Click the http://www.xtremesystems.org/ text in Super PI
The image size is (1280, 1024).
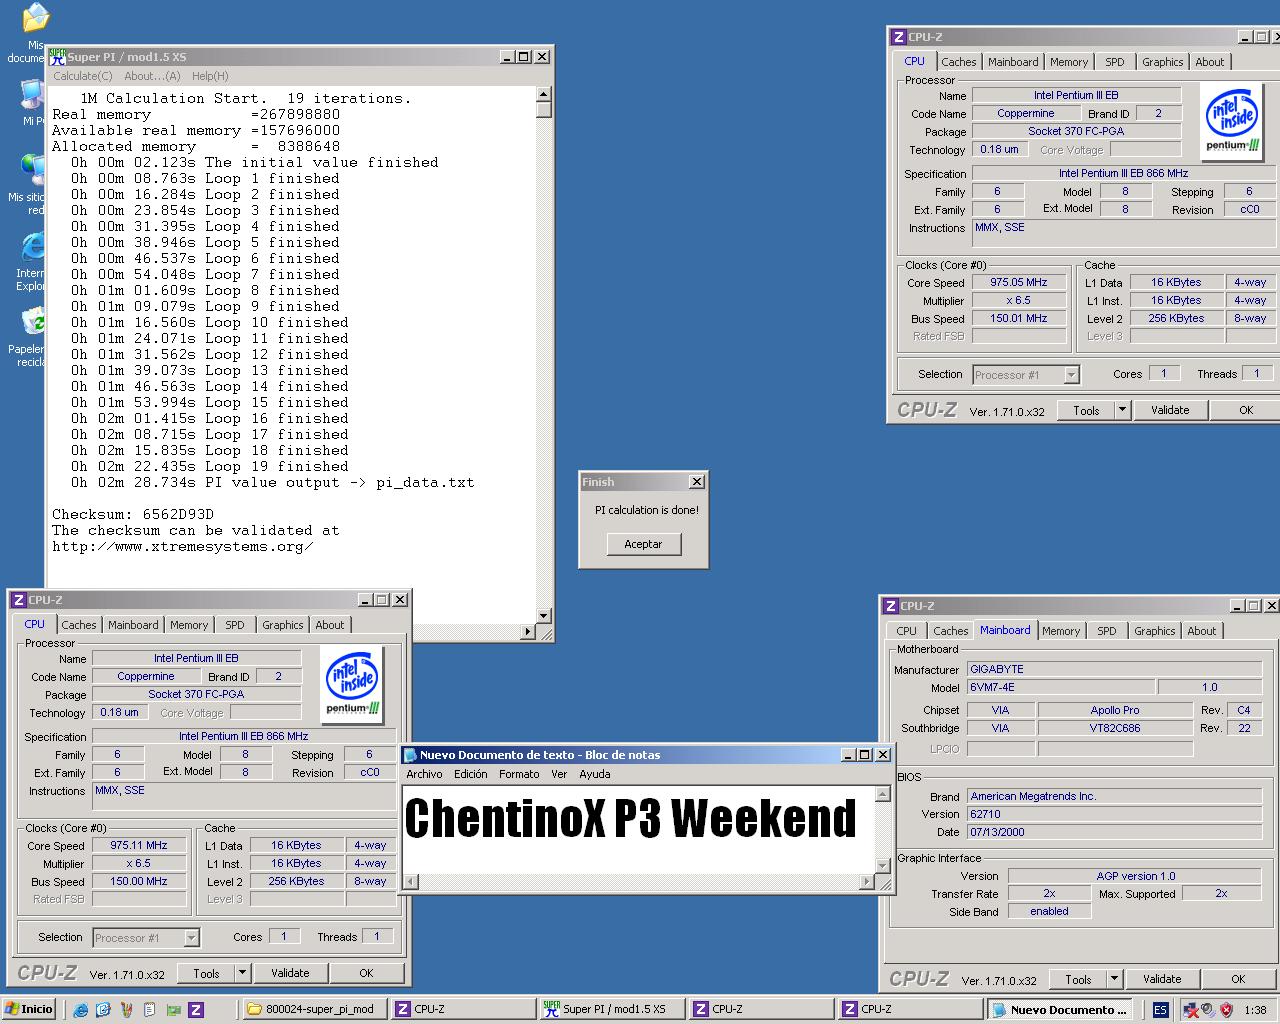(183, 546)
